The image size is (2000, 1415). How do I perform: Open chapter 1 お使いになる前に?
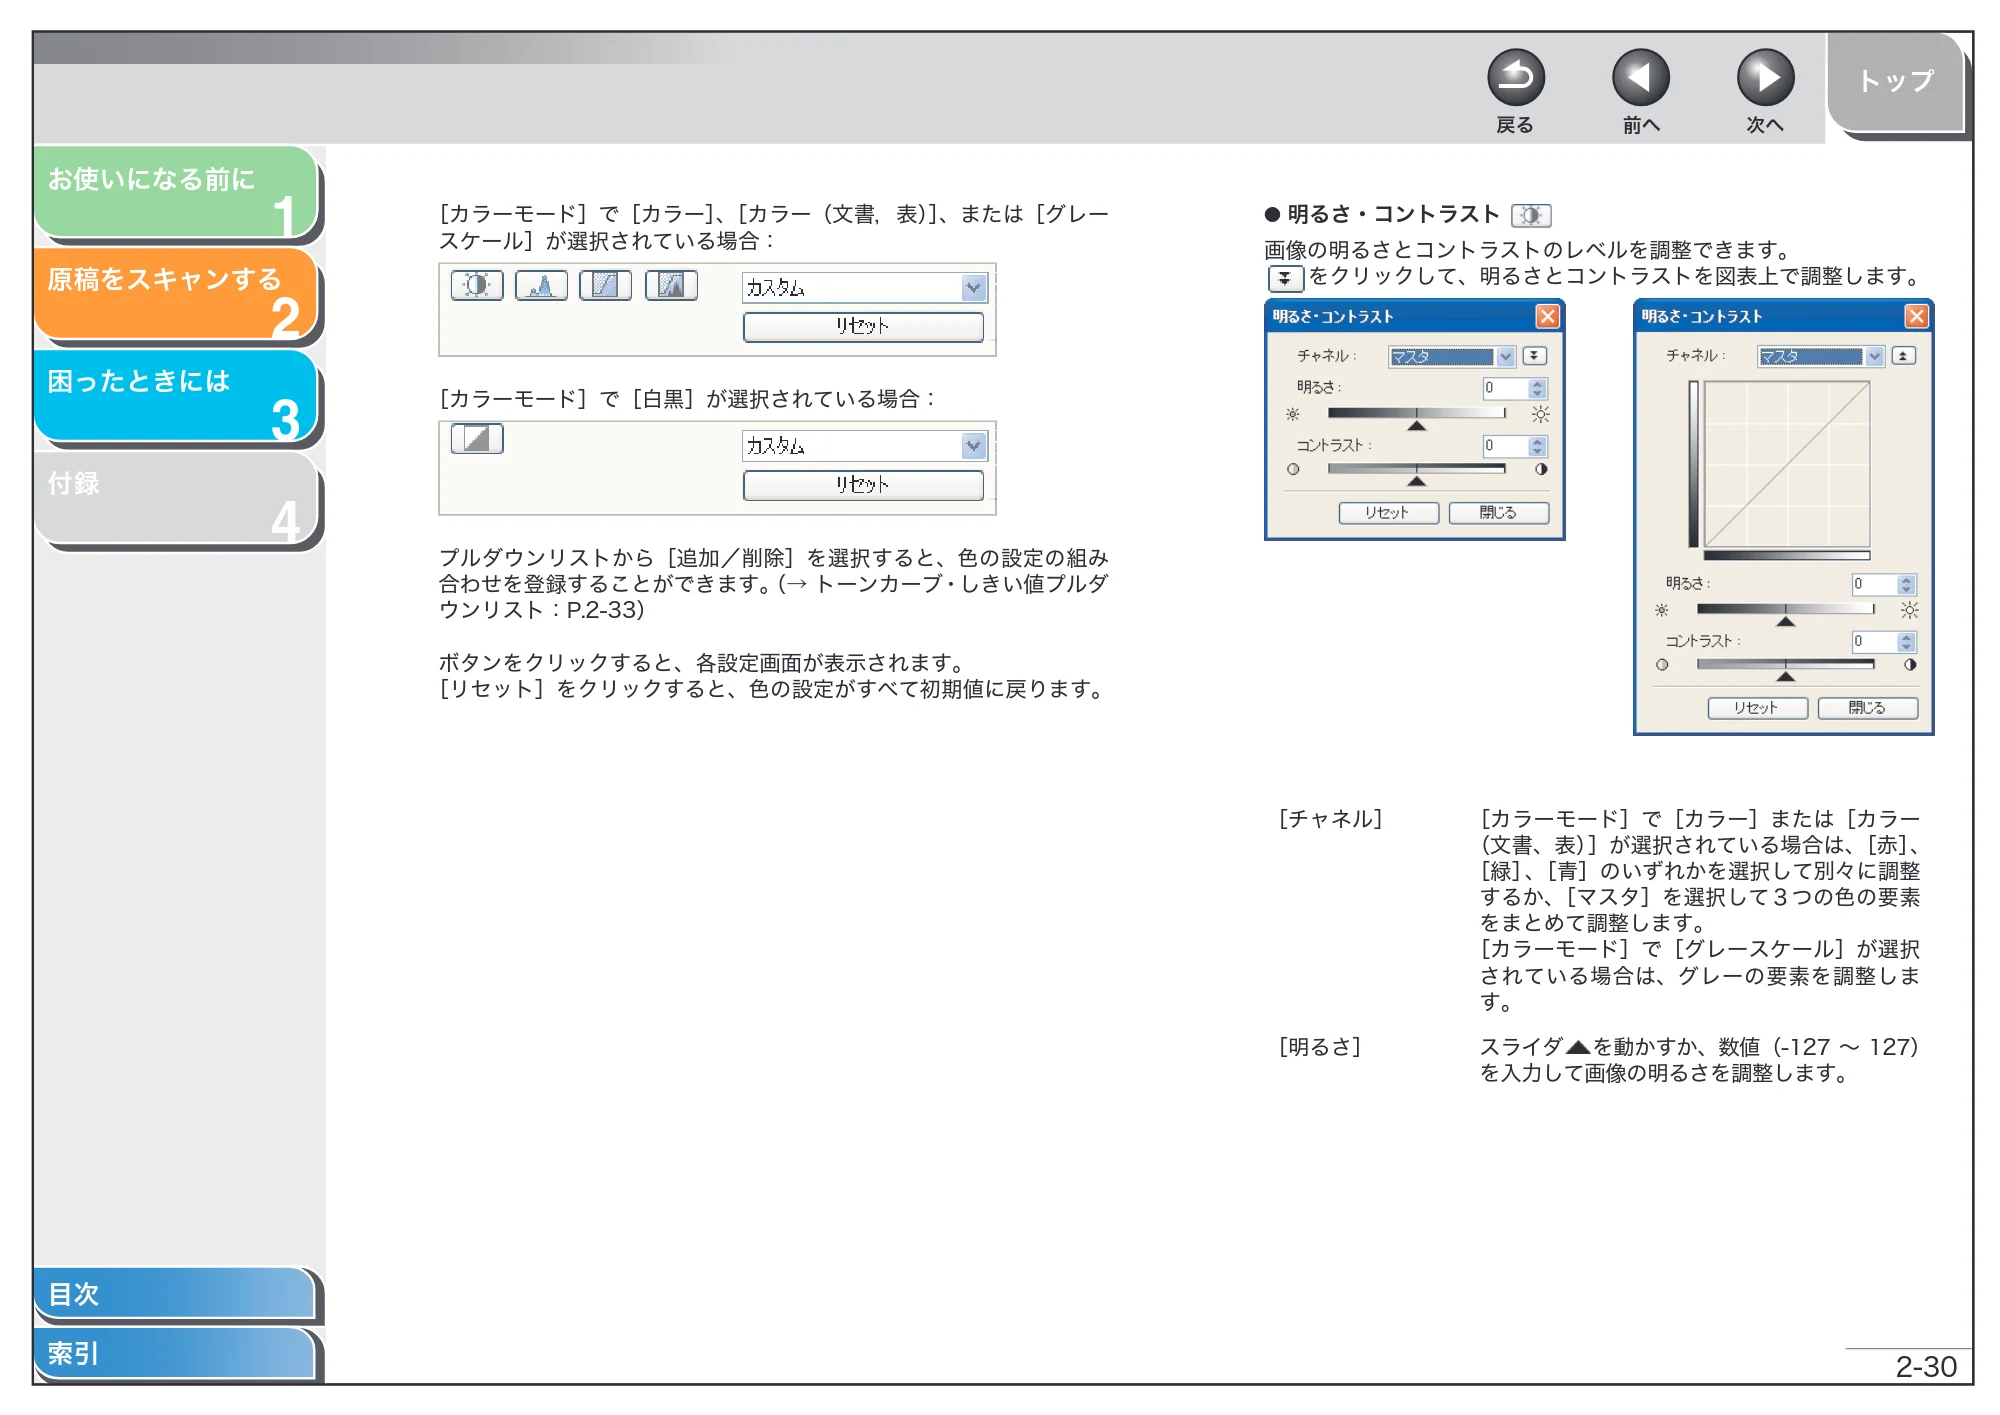[x=176, y=193]
